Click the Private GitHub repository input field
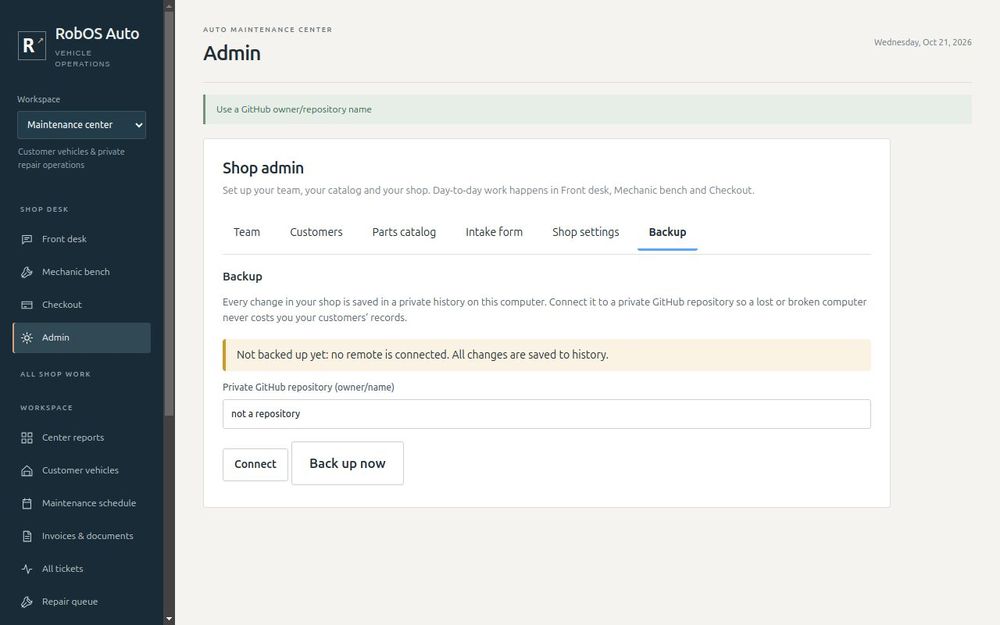The image size is (1000, 625). point(547,414)
